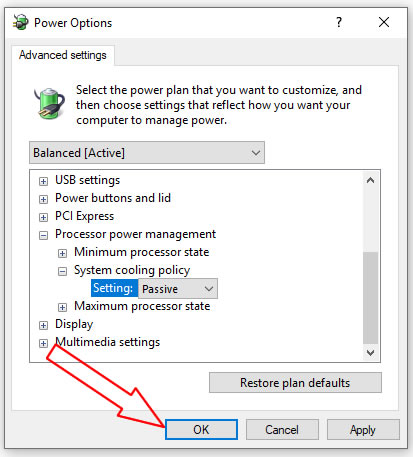Select the Advanced settings tab
The height and width of the screenshot is (457, 413).
click(x=63, y=55)
